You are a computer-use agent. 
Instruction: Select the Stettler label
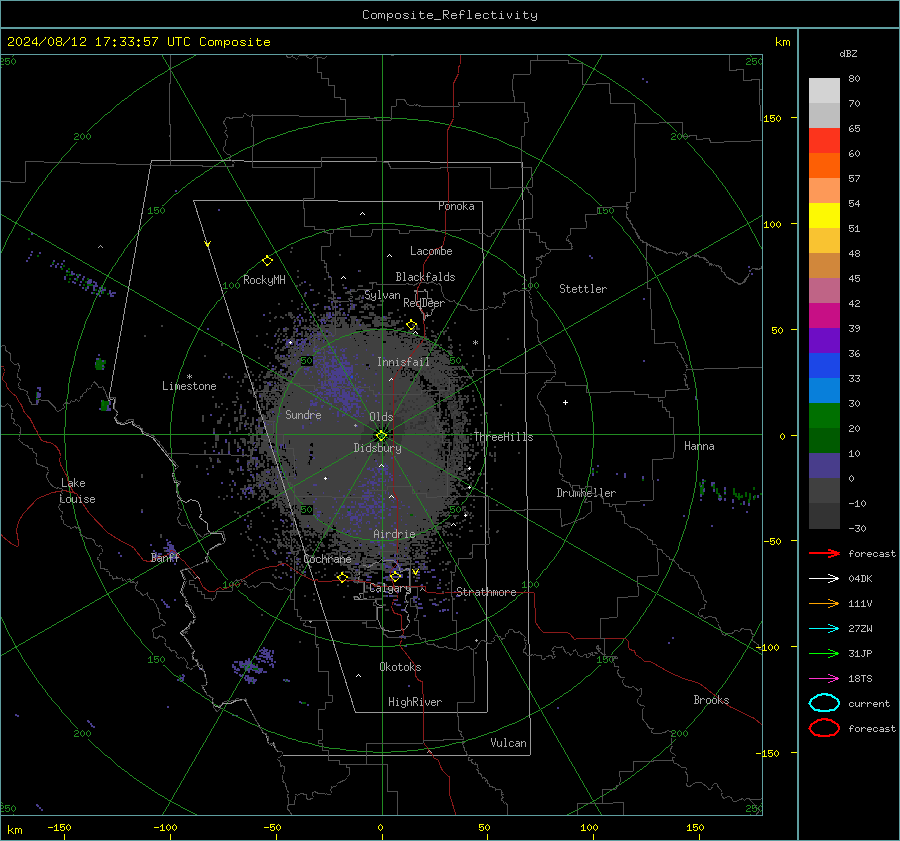(583, 289)
